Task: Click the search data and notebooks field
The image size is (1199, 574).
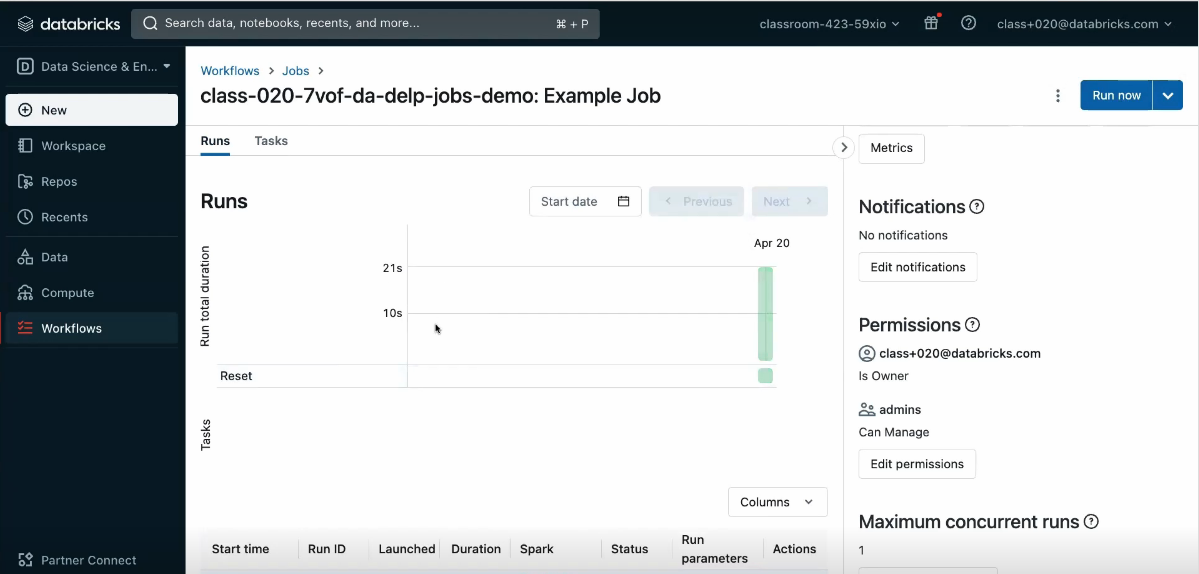Action: point(365,24)
